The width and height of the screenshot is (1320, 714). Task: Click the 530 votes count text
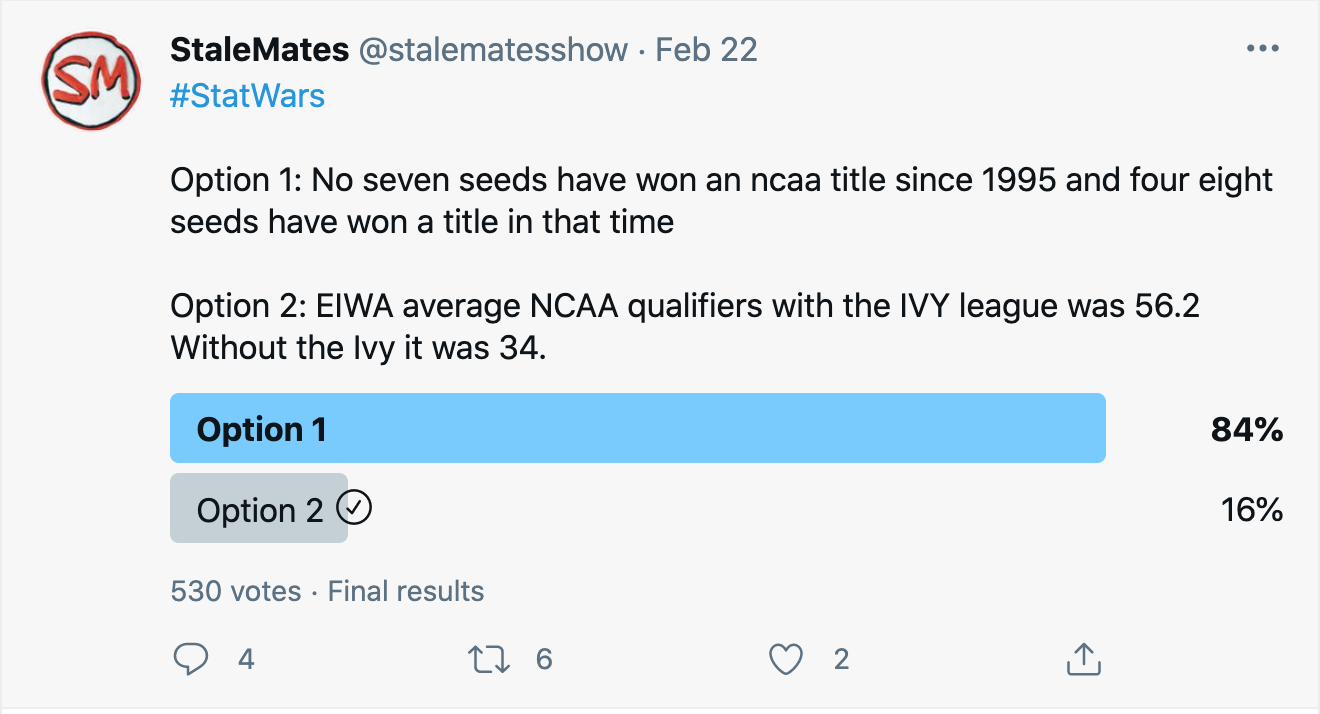click(x=236, y=591)
